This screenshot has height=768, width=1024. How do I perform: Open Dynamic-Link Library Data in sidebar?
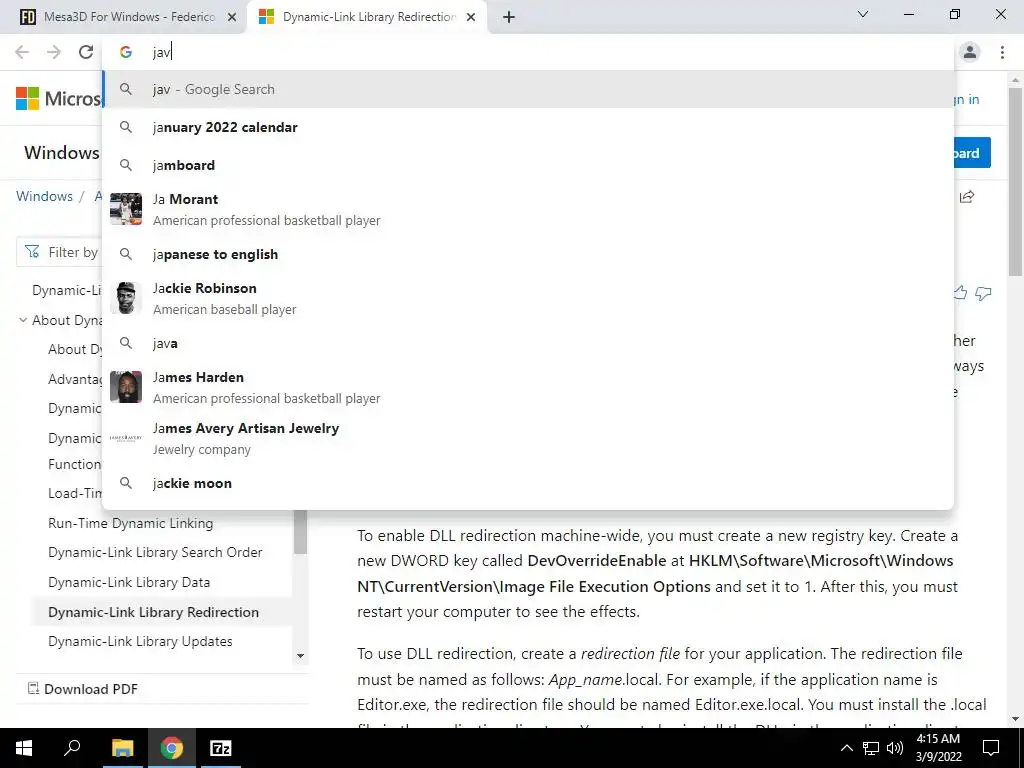[129, 583]
